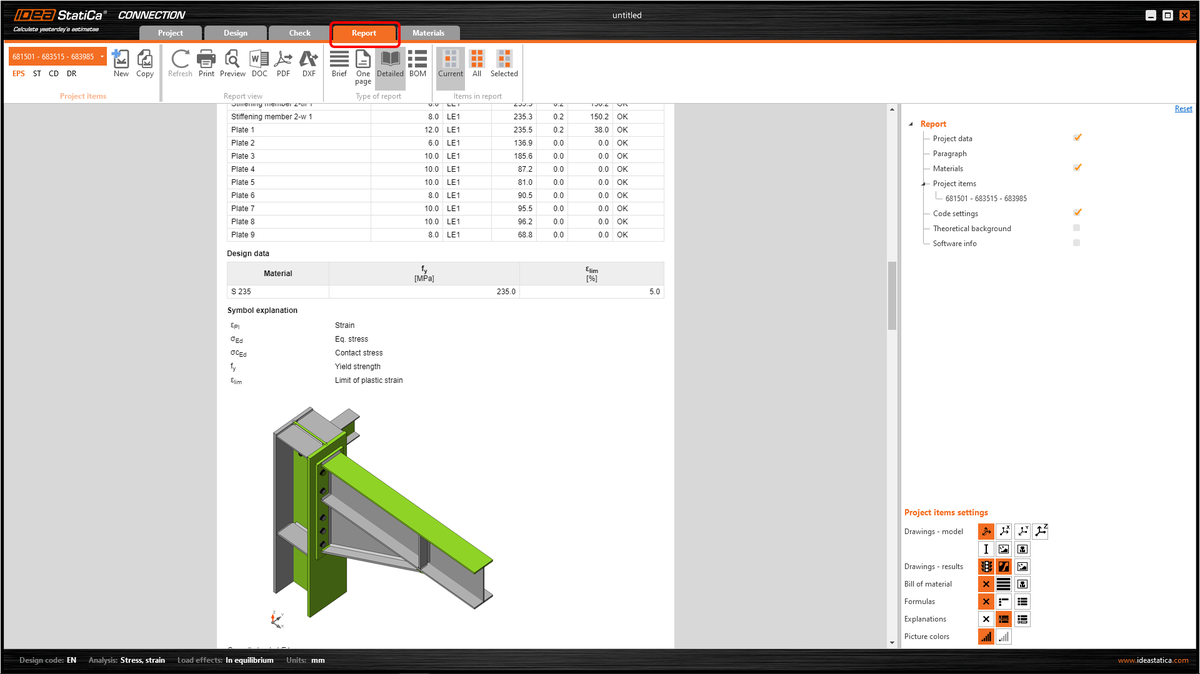This screenshot has width=1200, height=674.
Task: Open the project items dropdown list
Action: 104,57
